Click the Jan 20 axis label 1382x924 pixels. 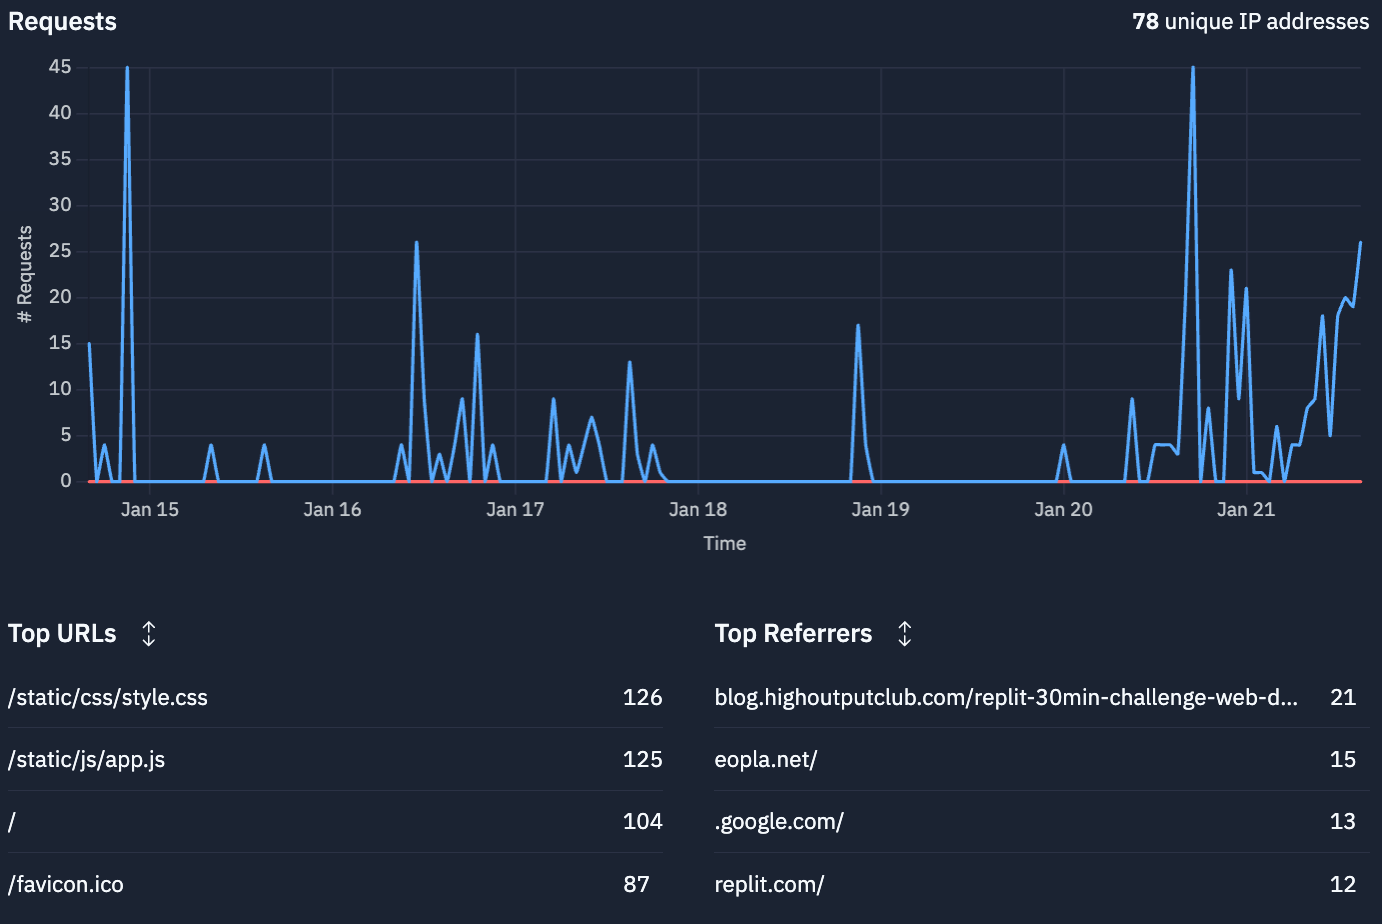(1063, 509)
